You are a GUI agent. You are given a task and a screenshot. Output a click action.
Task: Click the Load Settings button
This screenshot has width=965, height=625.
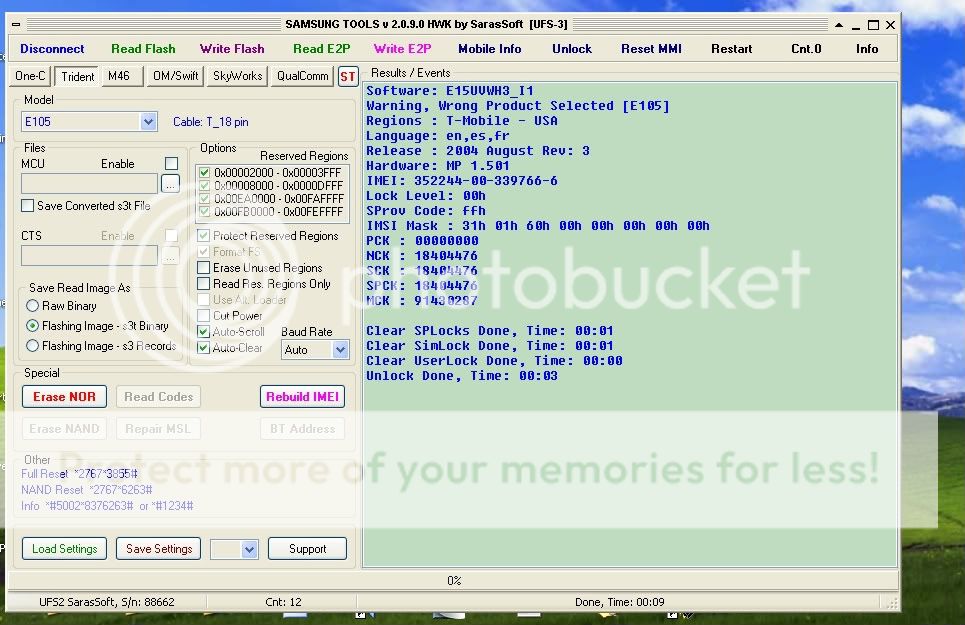[x=64, y=549]
